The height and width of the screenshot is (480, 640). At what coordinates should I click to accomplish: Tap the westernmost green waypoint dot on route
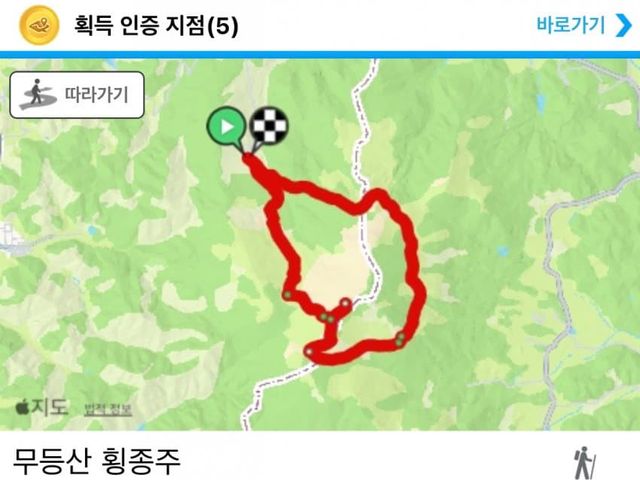(x=287, y=295)
